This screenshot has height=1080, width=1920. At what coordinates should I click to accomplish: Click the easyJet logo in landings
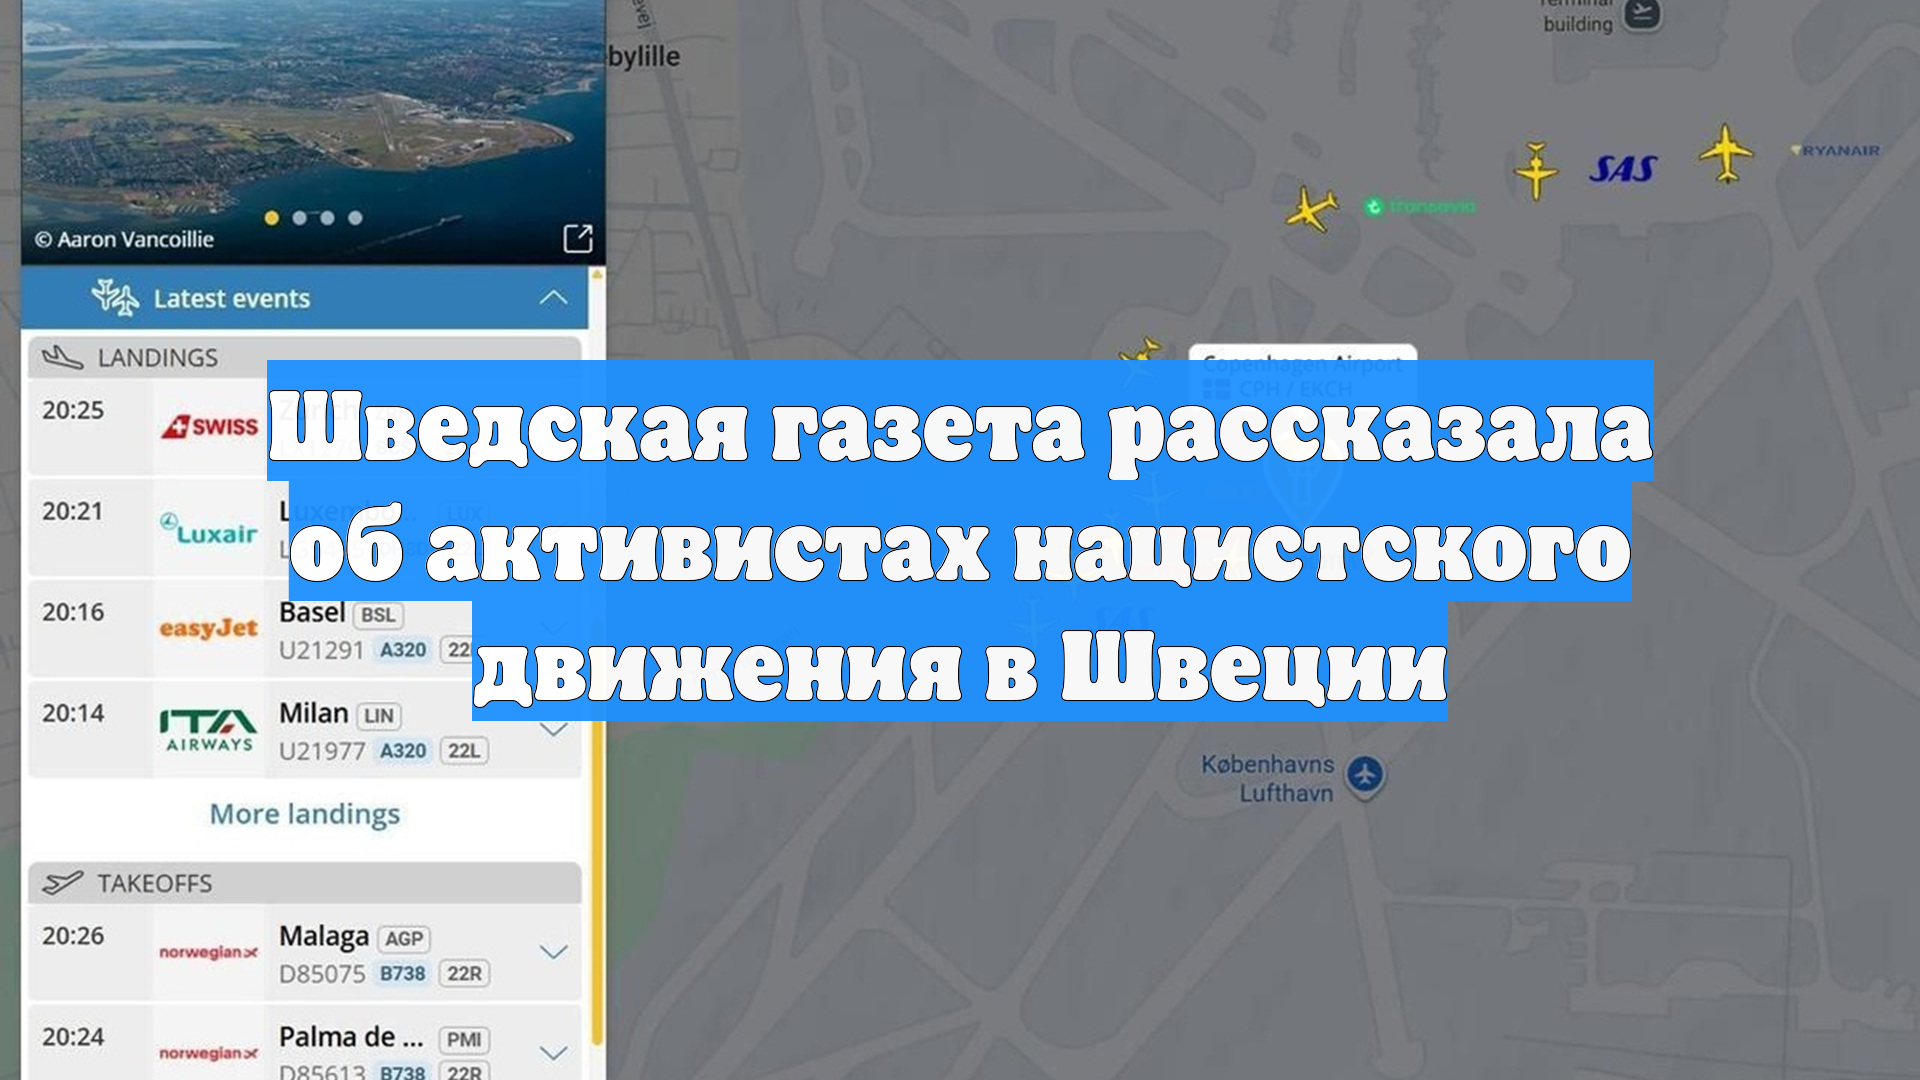208,629
